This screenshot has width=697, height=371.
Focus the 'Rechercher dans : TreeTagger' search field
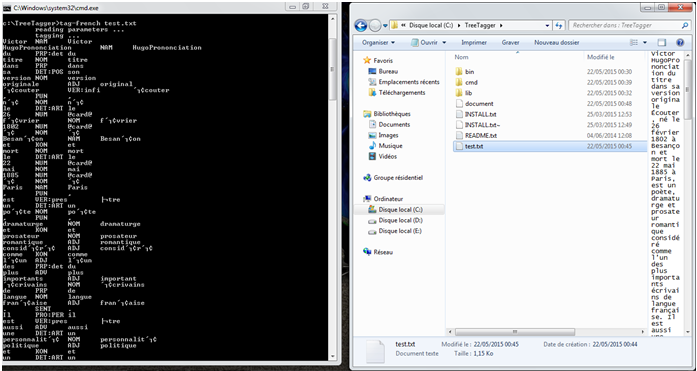point(629,25)
